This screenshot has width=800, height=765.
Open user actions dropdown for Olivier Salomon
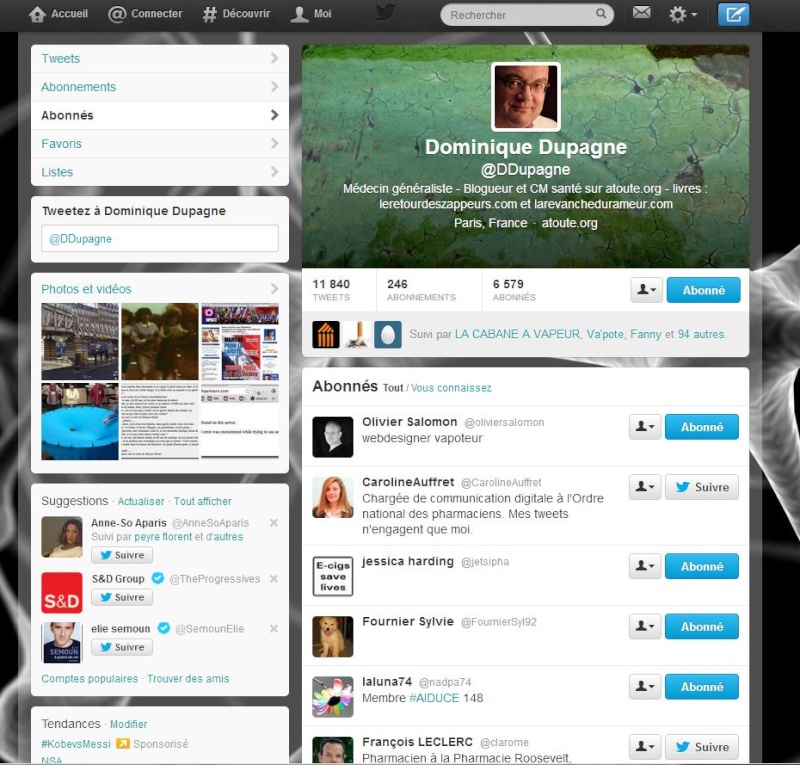pyautogui.click(x=645, y=427)
